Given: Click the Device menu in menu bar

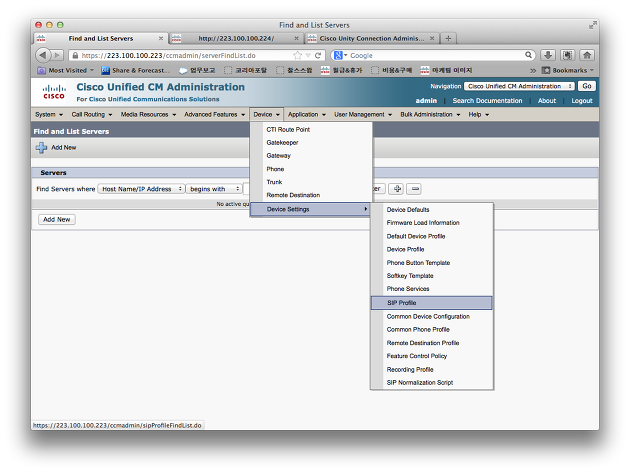Looking at the screenshot, I should [266, 115].
